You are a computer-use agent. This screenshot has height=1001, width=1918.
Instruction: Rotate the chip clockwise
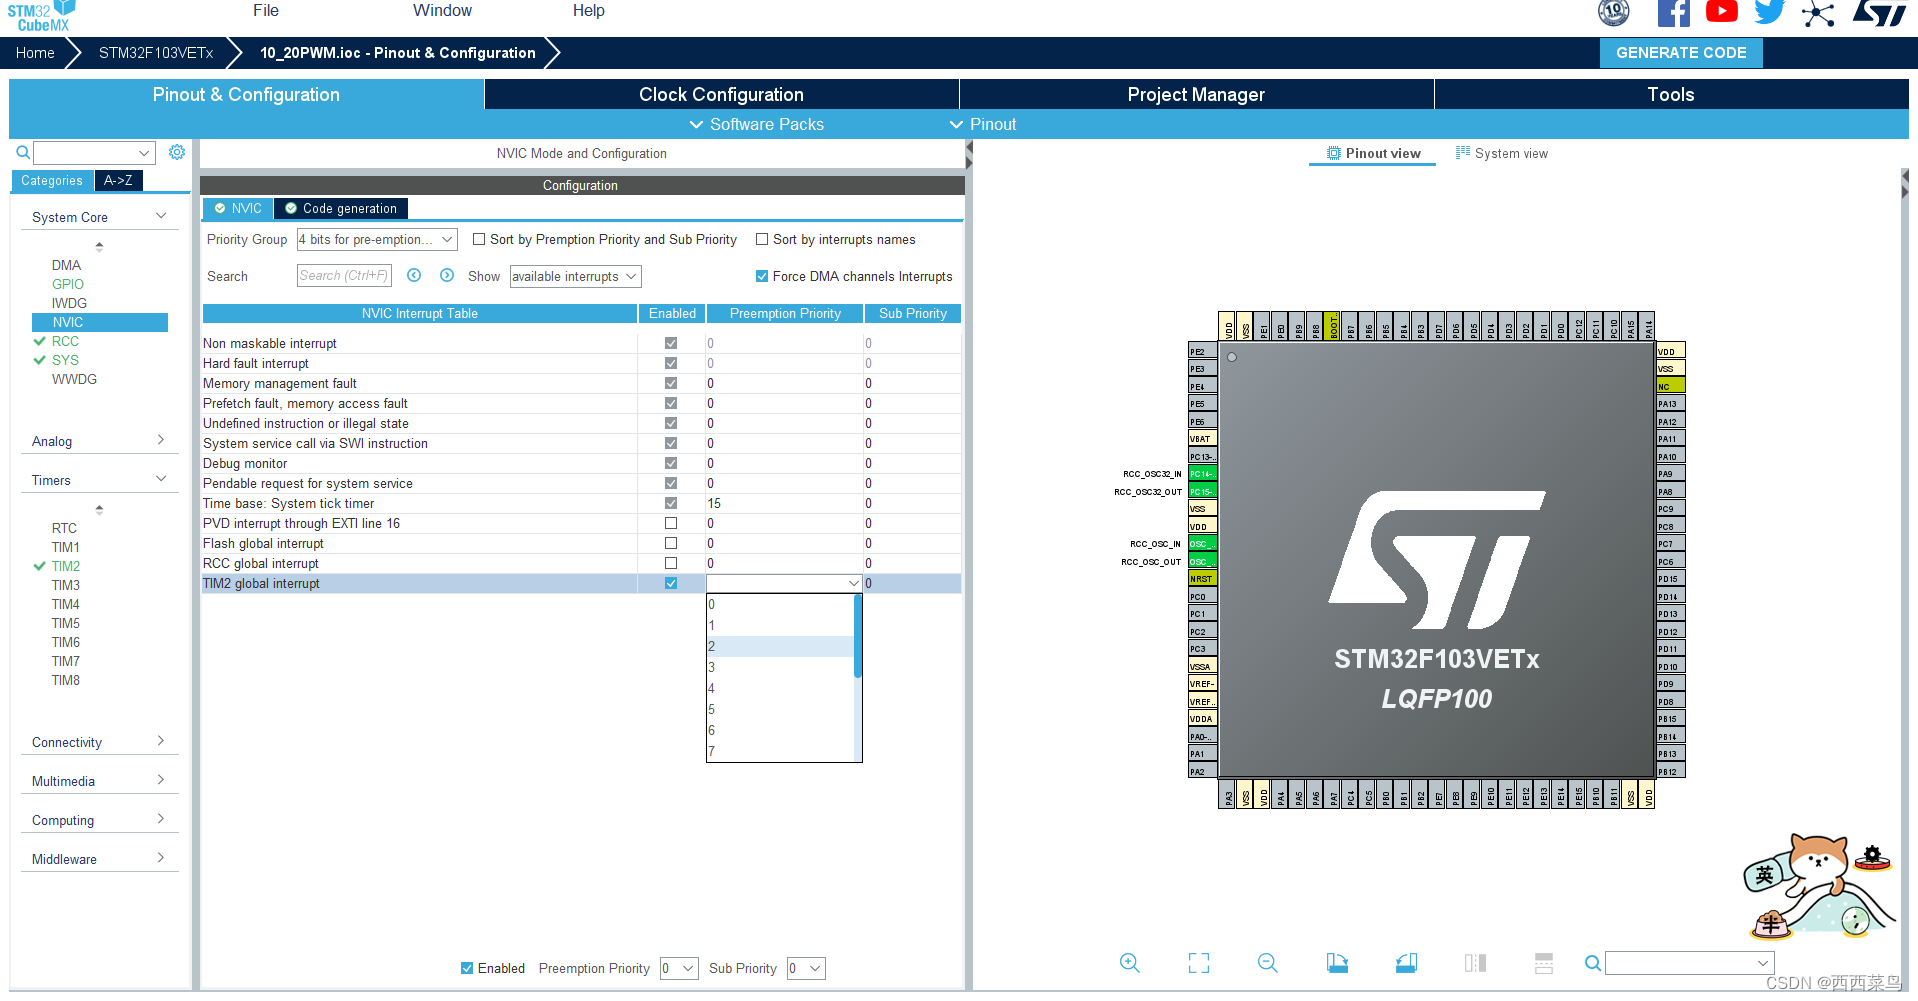pyautogui.click(x=1337, y=963)
